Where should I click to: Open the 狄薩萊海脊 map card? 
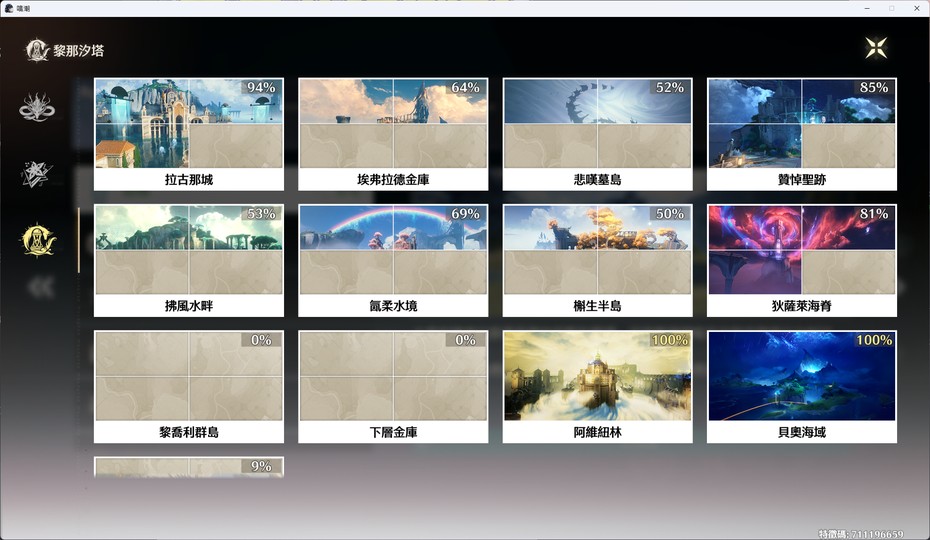802,261
